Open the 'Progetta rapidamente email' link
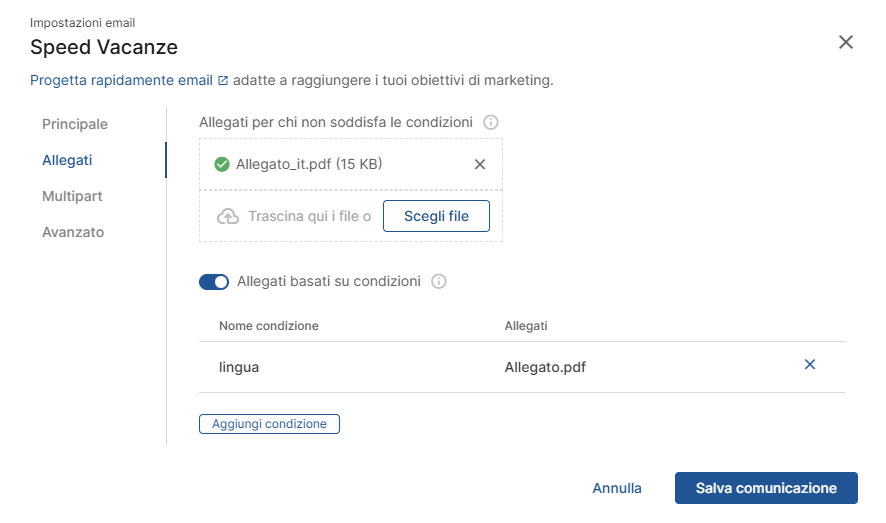This screenshot has width=886, height=523. coord(121,80)
